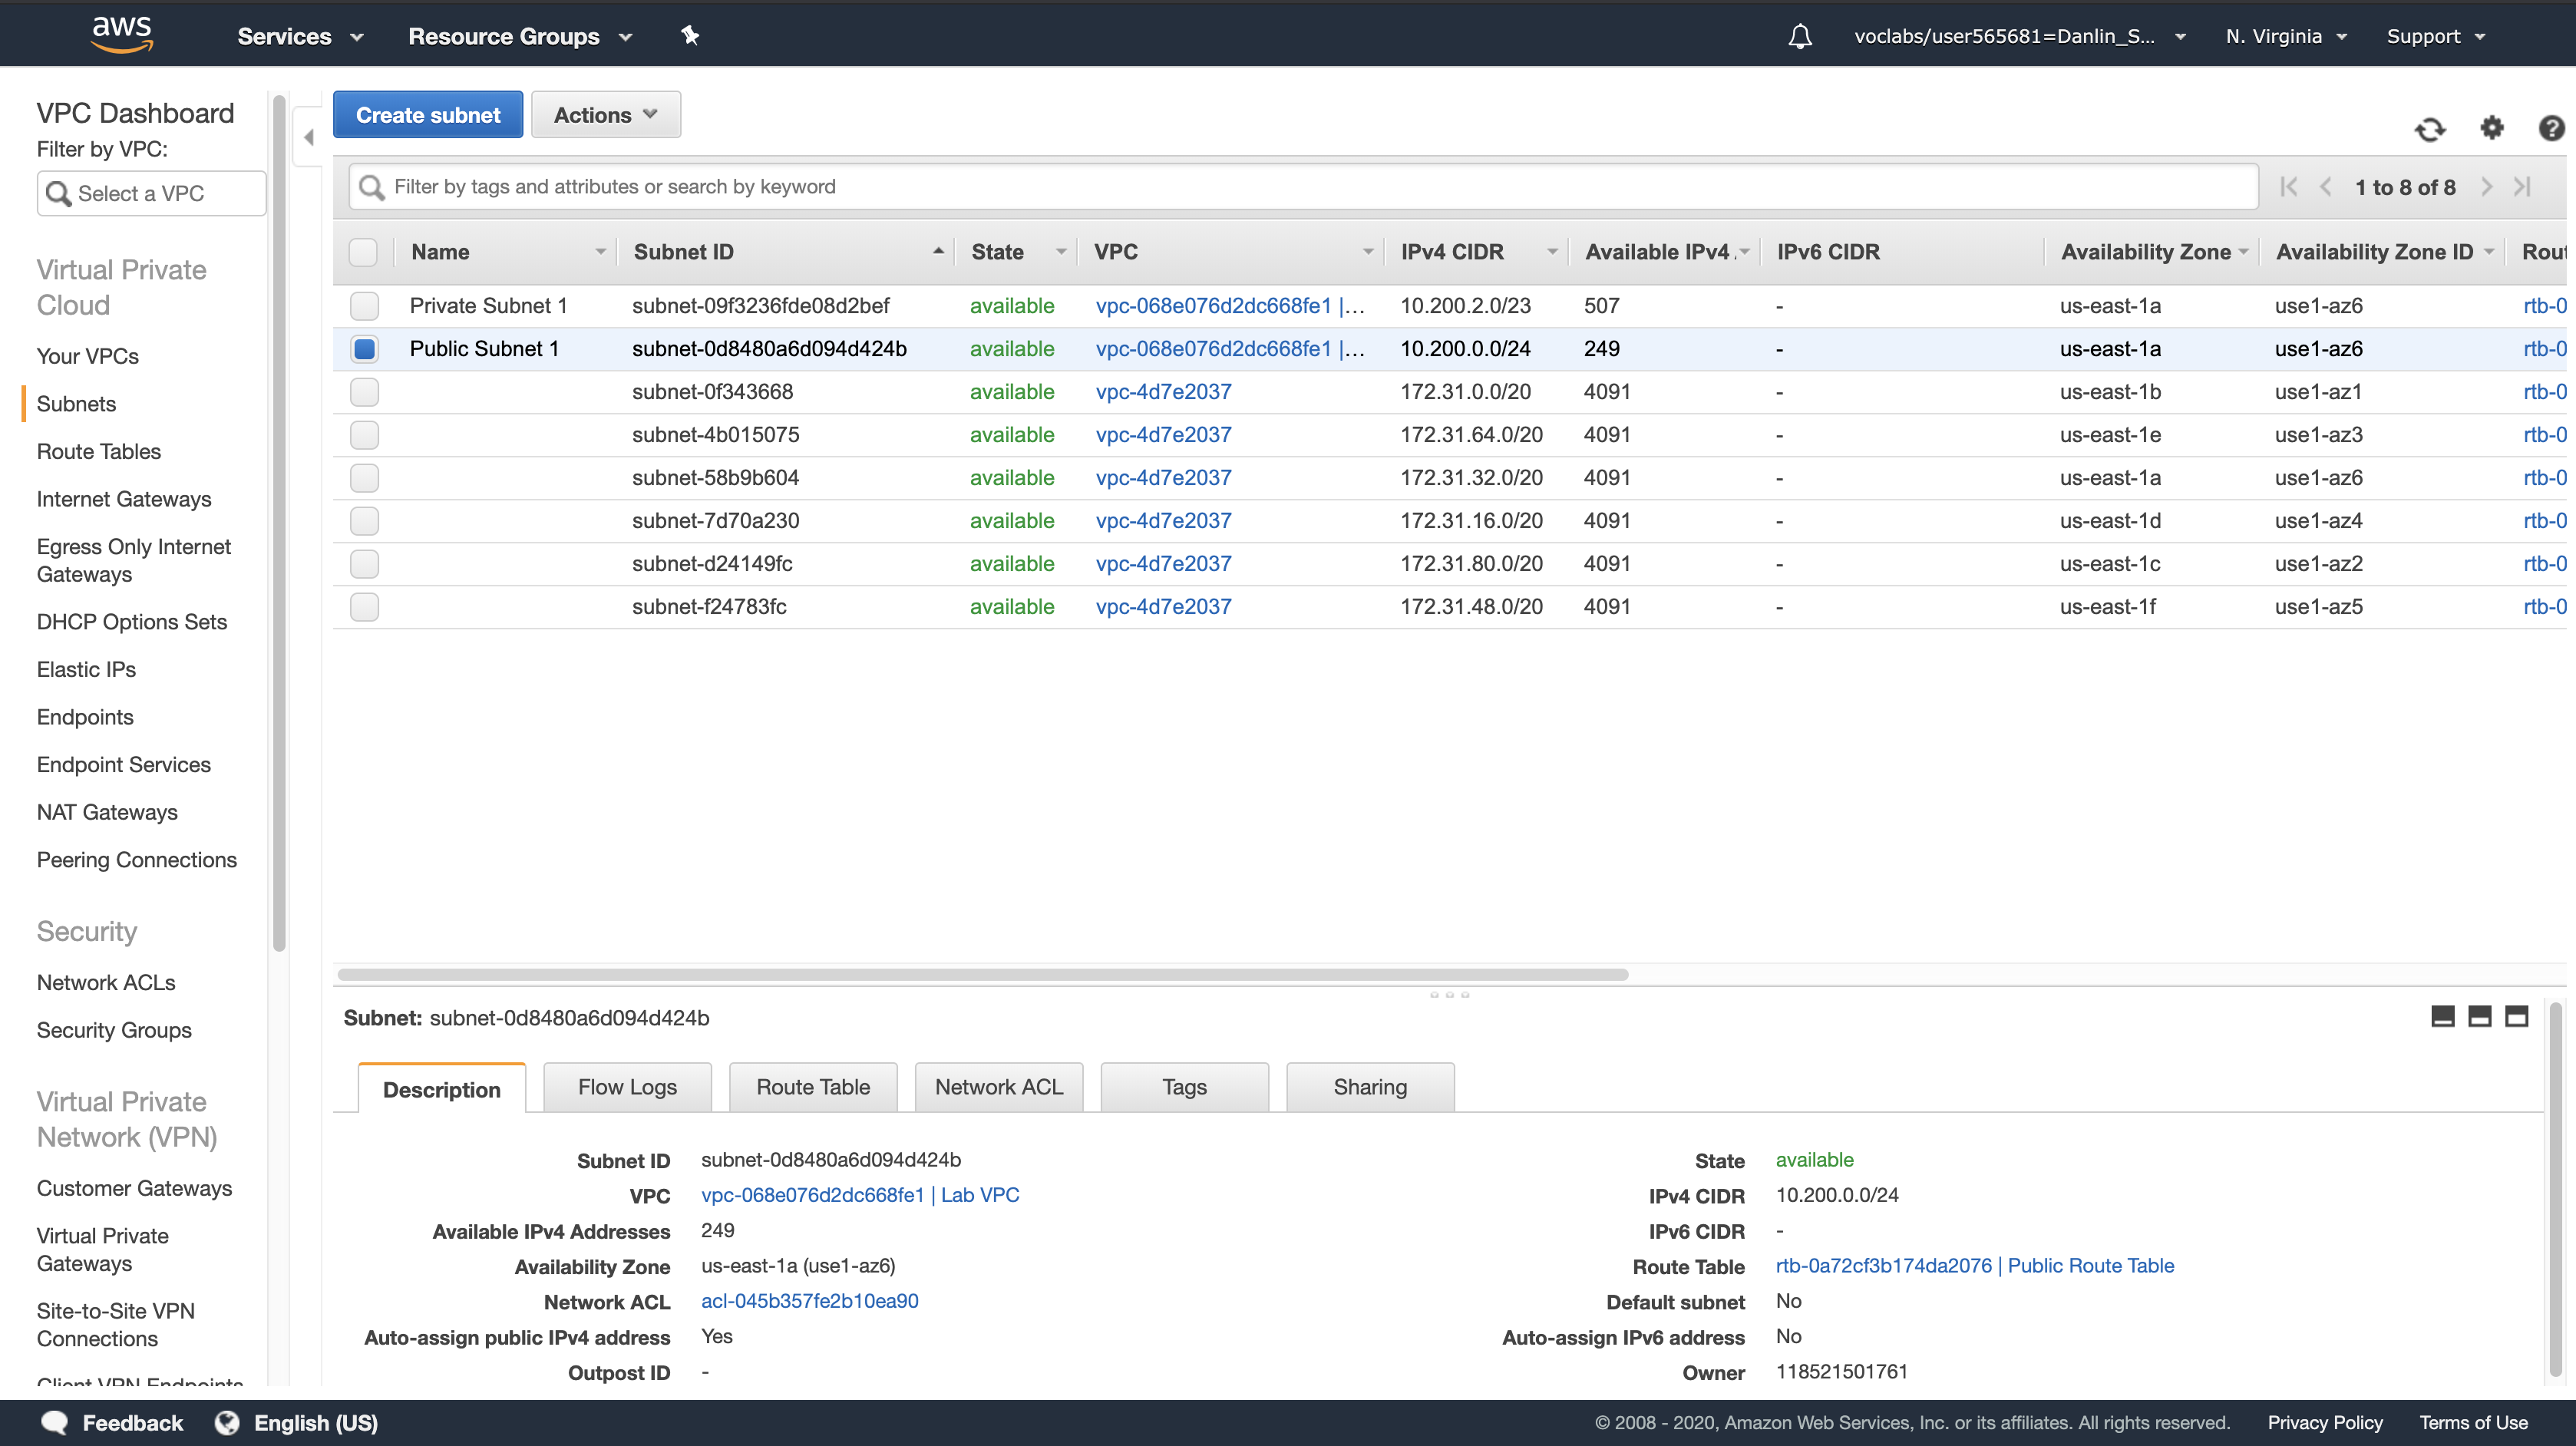2576x1446 pixels.
Task: Open the Actions dropdown
Action: point(605,115)
